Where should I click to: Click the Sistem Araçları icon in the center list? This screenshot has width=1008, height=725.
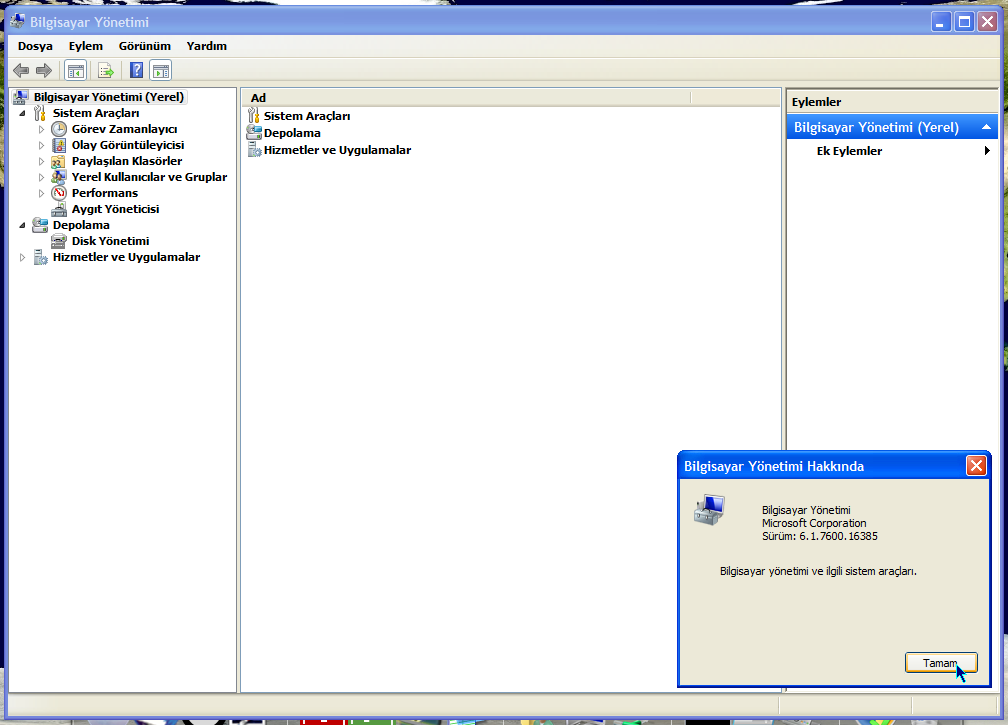pos(254,116)
